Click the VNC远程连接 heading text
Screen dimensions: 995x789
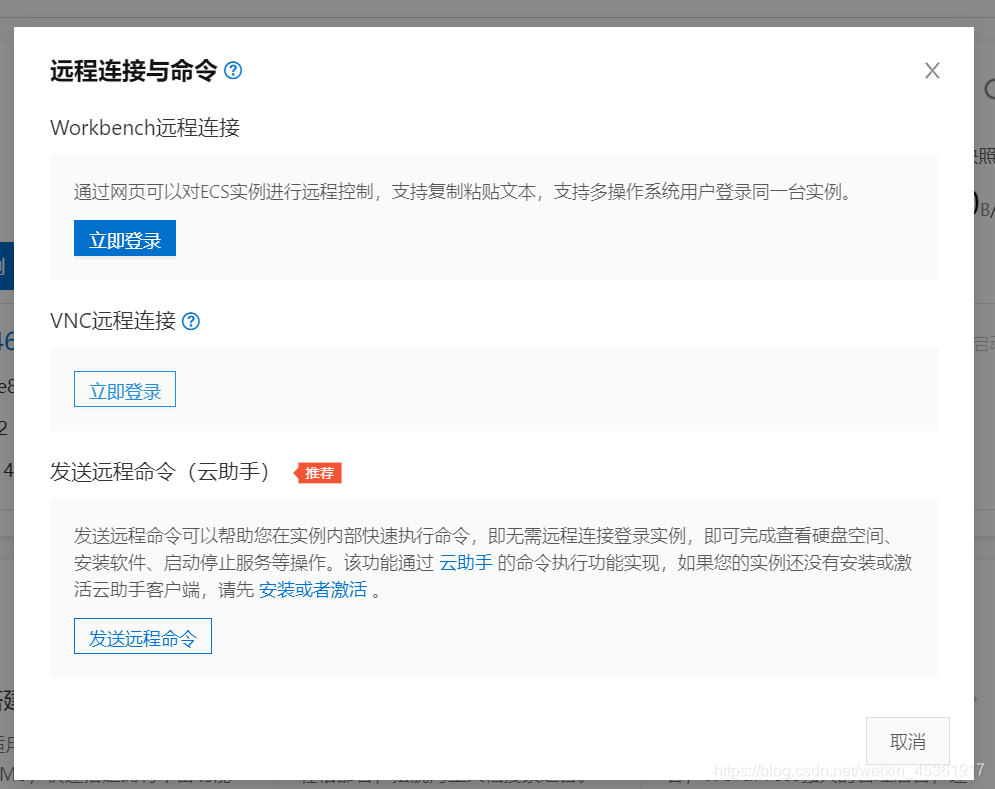click(113, 321)
